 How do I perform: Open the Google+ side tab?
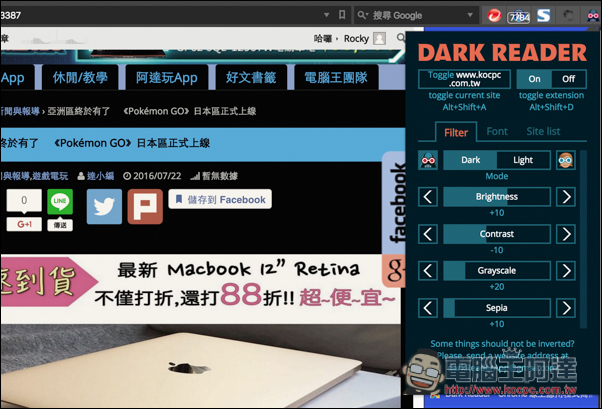point(394,271)
